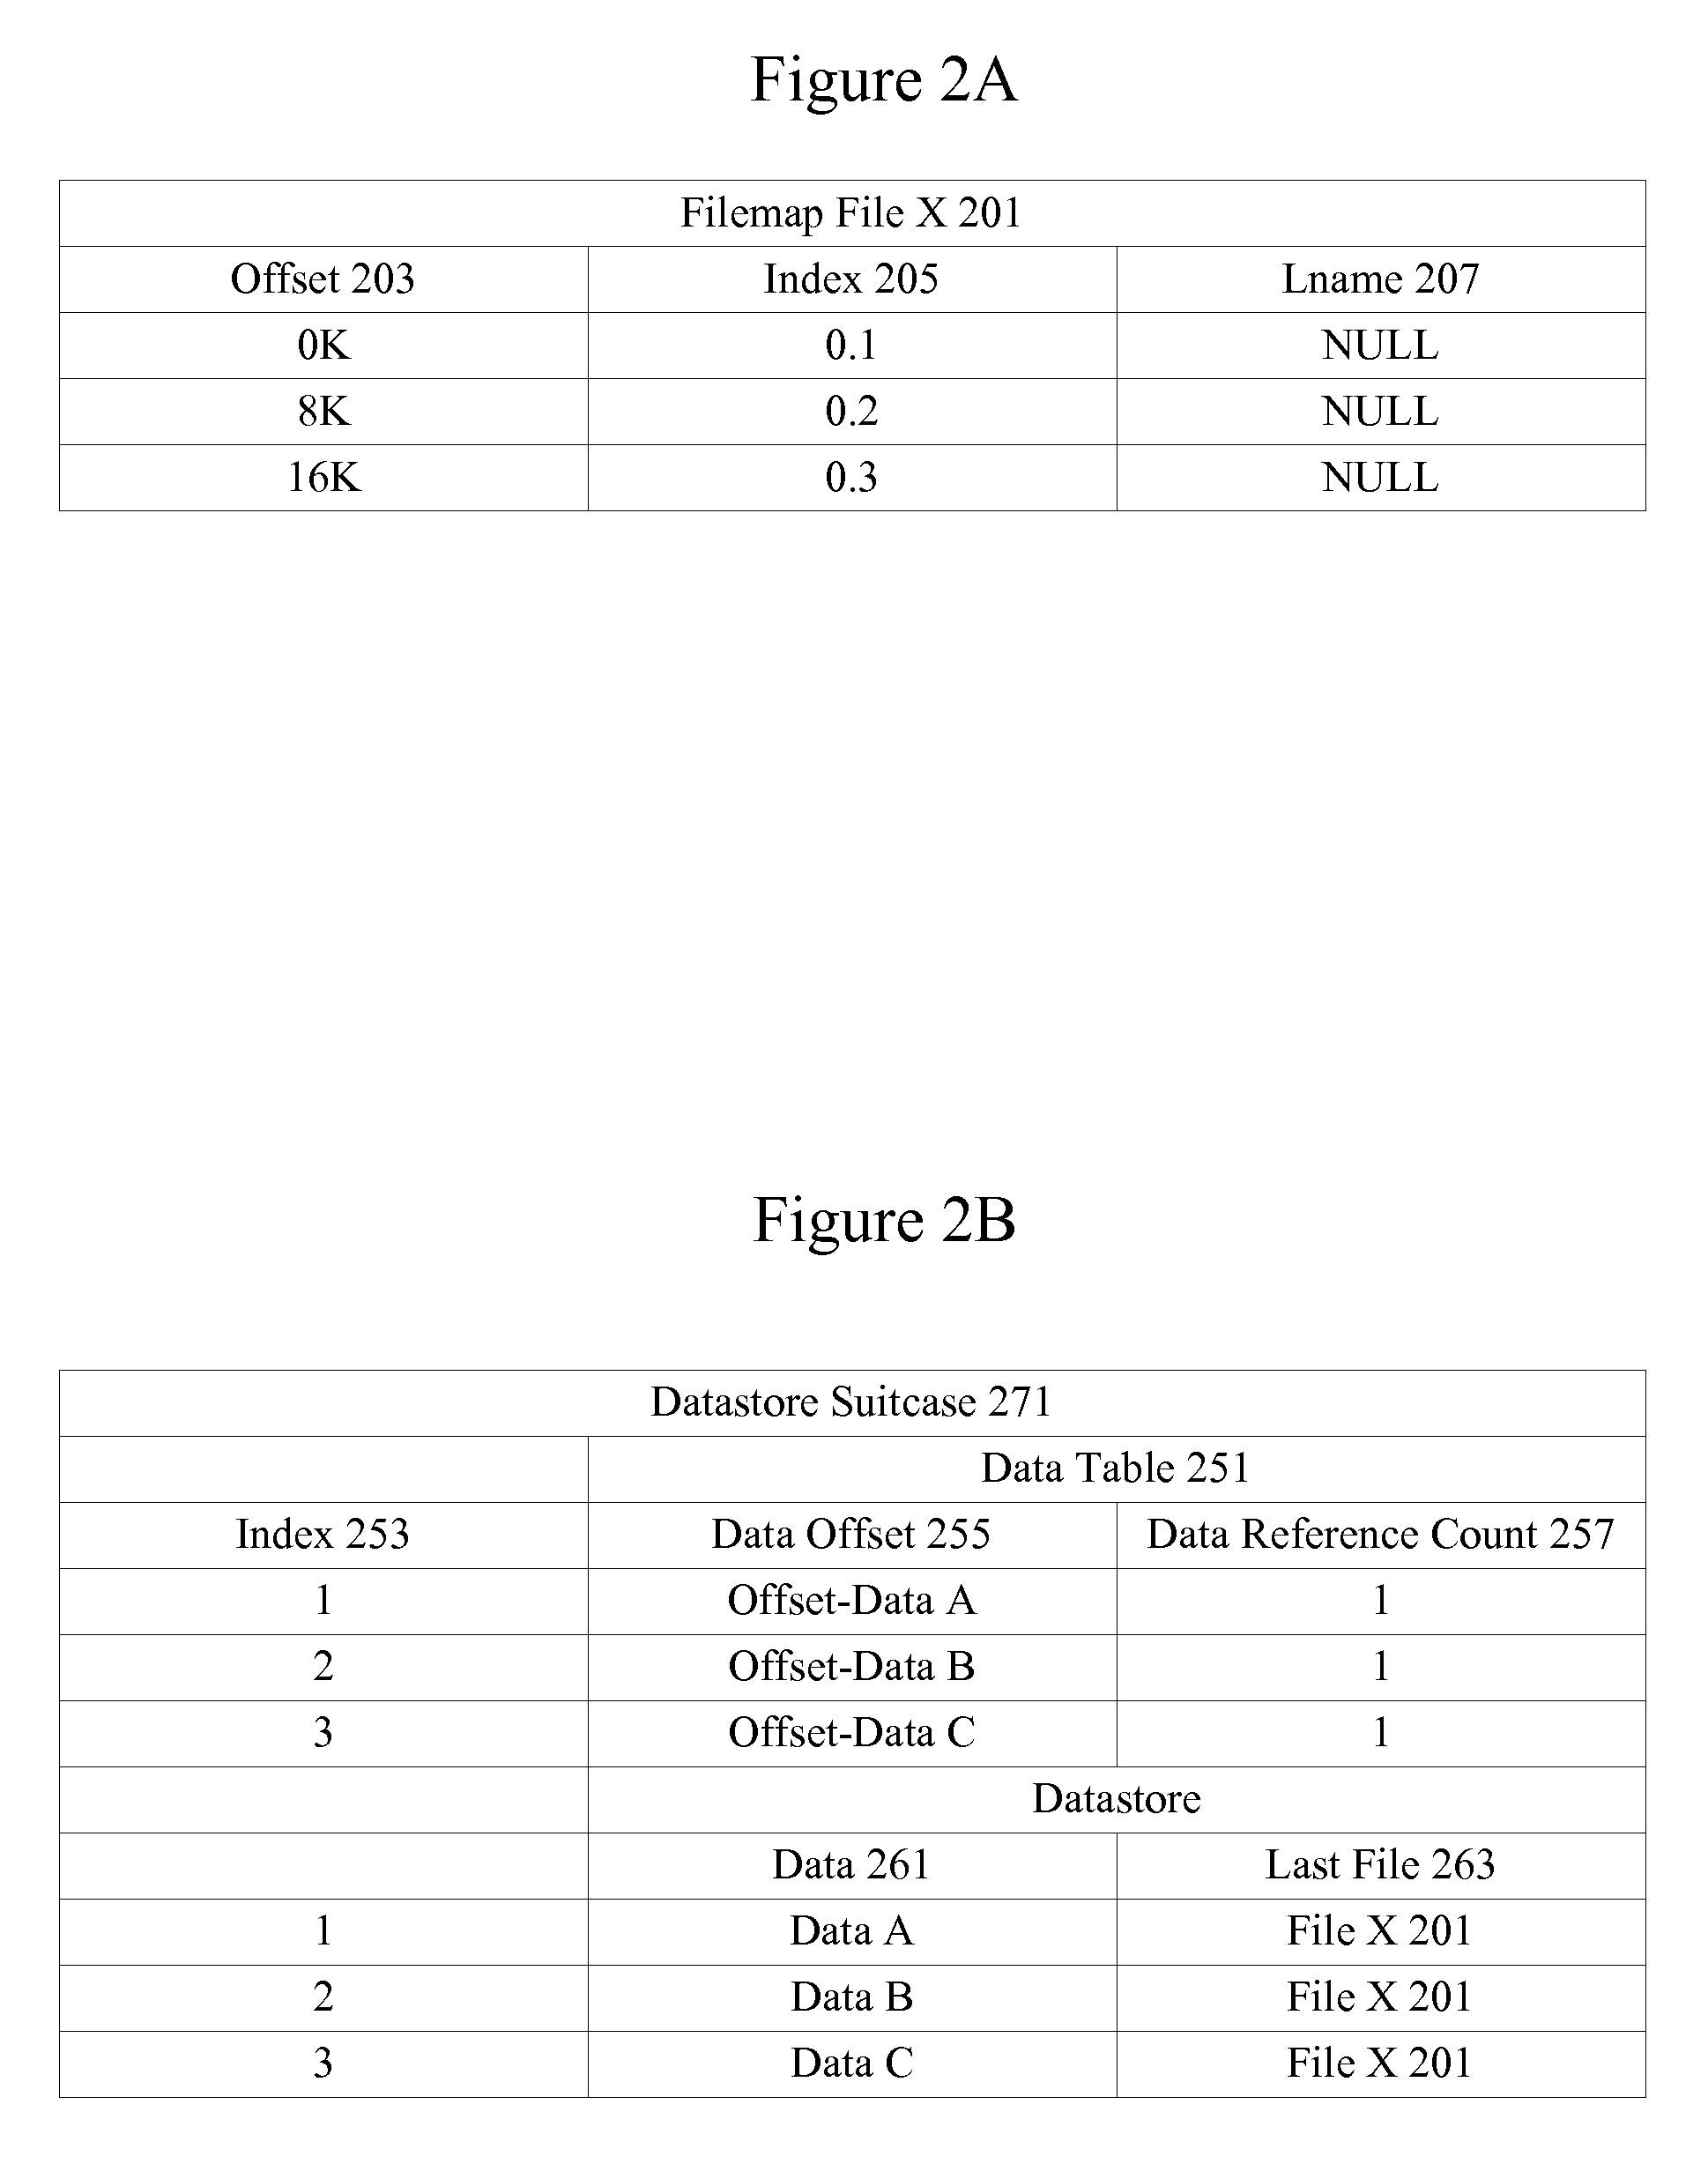Click the Datastore Suitcase 271 header
Viewport: 1708px width, 2164px height.
(x=853, y=1389)
